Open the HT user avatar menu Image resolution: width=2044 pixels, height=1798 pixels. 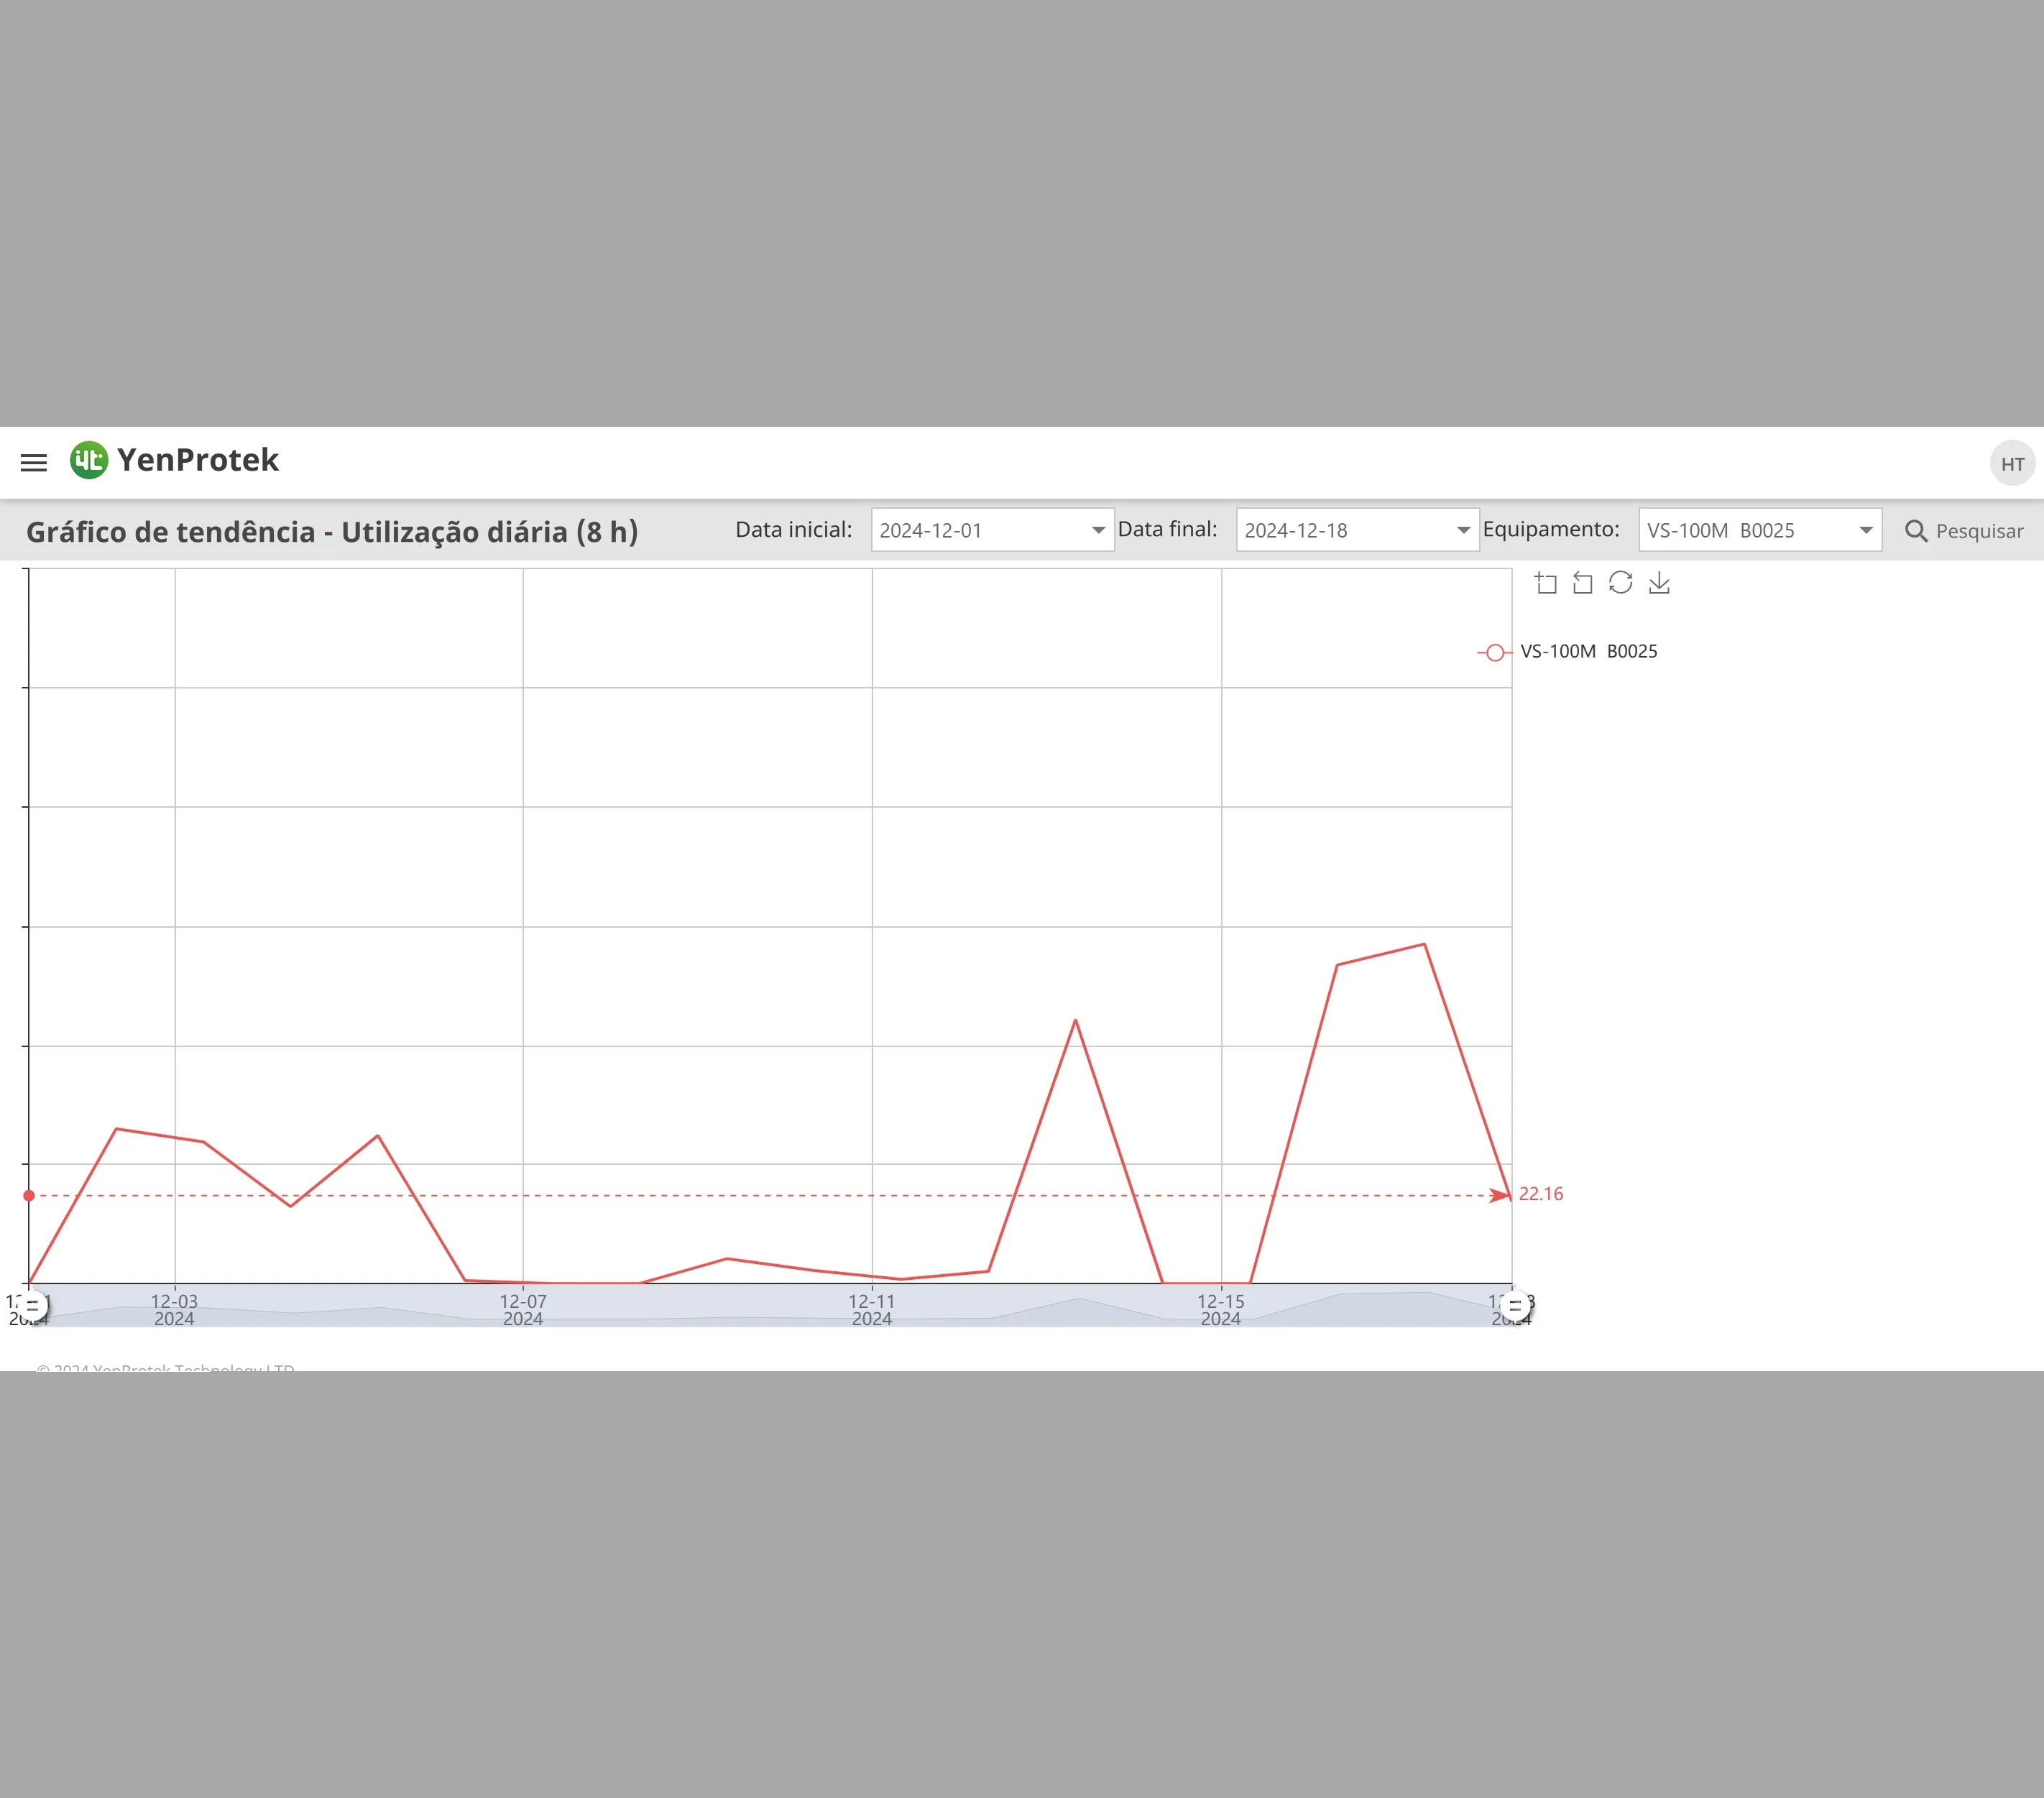click(x=2012, y=463)
